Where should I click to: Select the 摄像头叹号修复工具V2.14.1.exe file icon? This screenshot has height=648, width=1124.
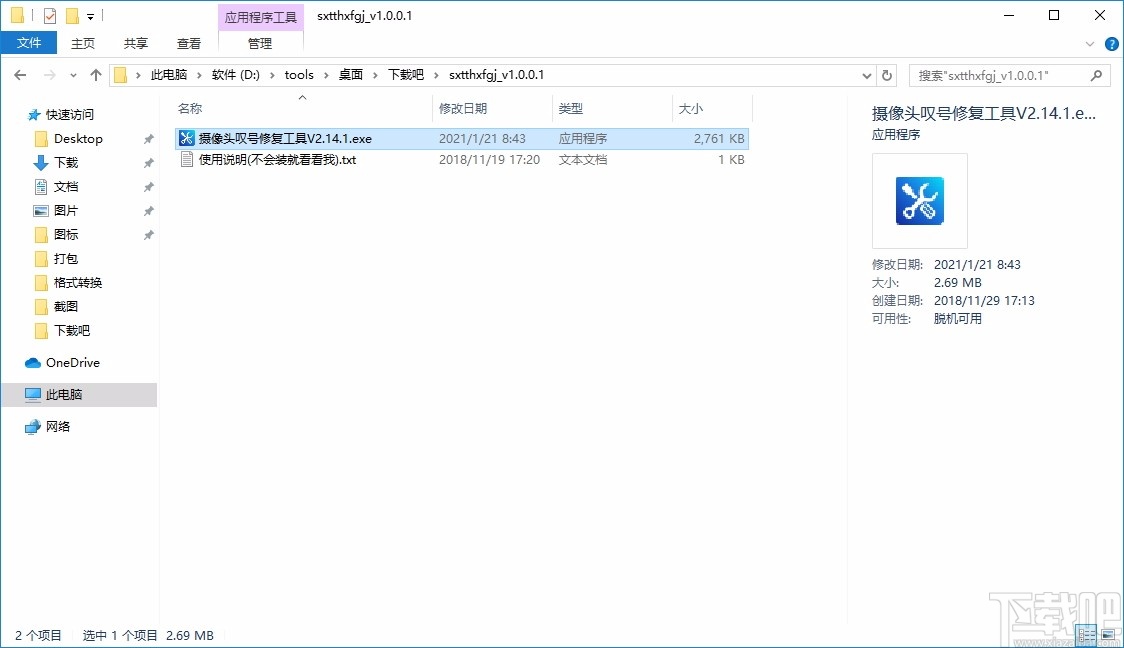(186, 138)
